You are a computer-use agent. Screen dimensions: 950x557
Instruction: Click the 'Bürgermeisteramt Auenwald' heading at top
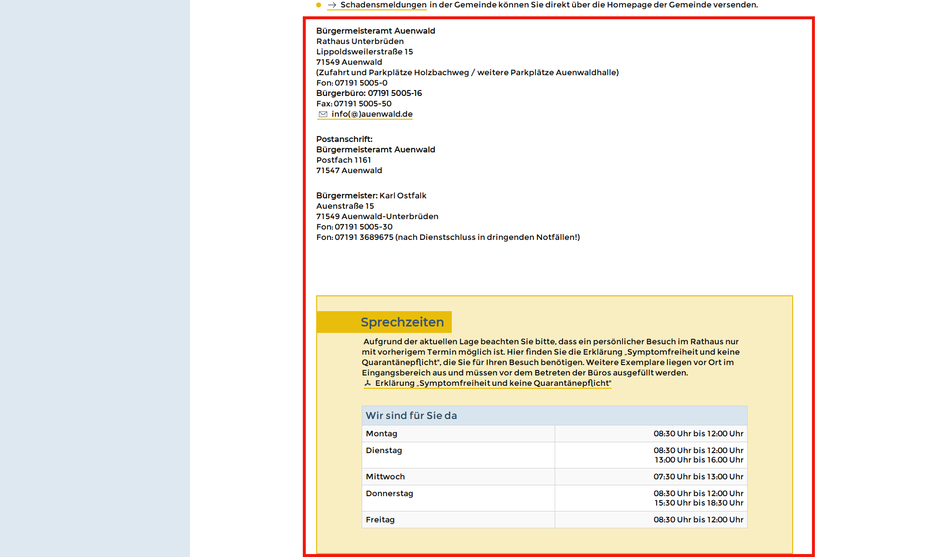pyautogui.click(x=376, y=31)
